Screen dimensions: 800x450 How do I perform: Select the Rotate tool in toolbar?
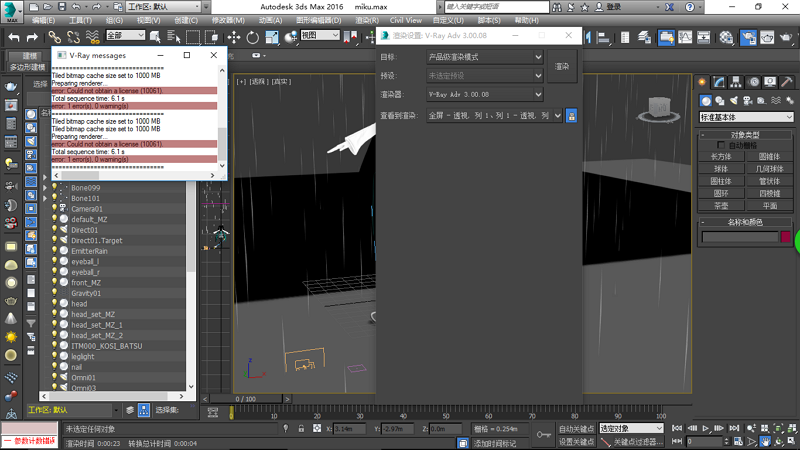tap(252, 37)
